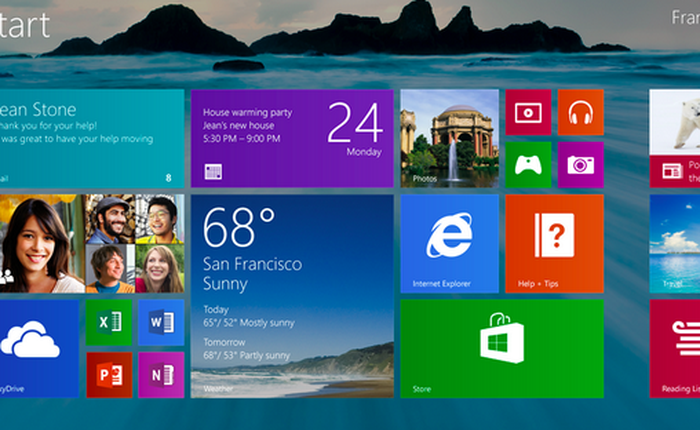Open the News tile with polar bear
Screen dimensions: 700x430
click(x=675, y=138)
